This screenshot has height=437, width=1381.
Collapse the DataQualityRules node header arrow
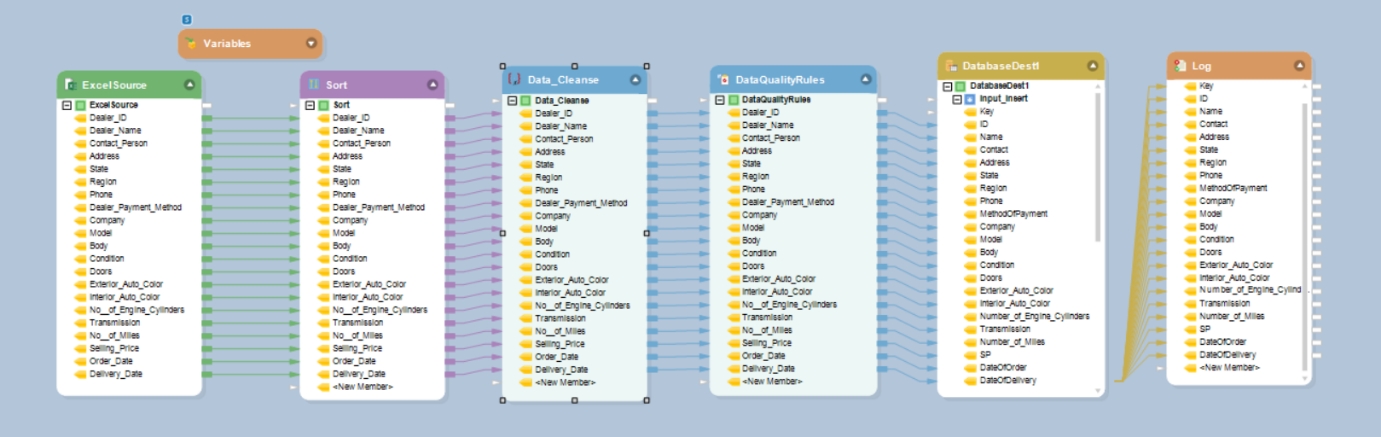(x=865, y=80)
